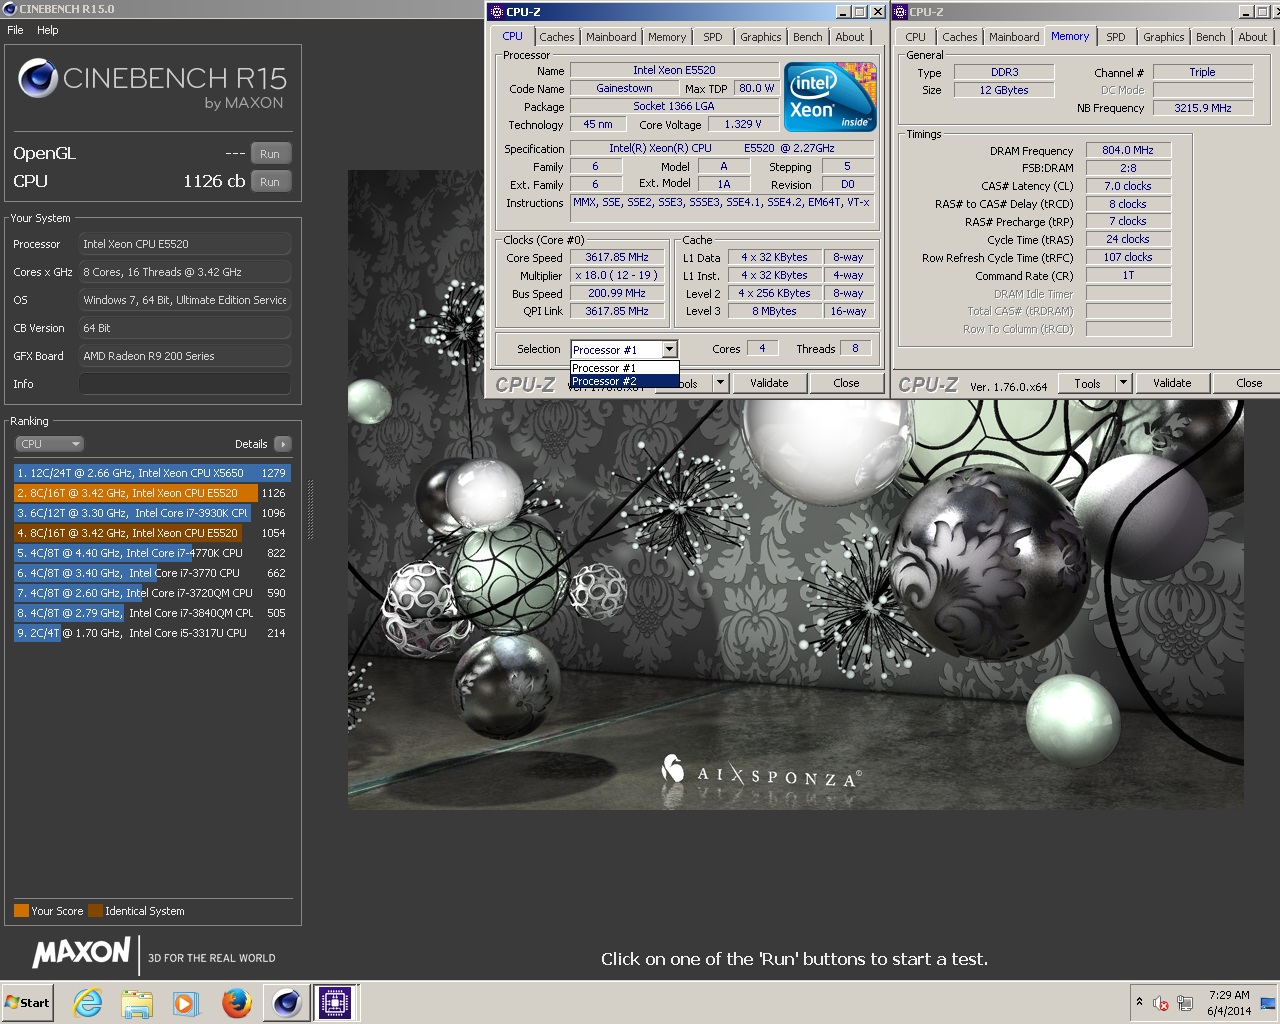Switch to Bench tab in right CPU-Z window
The width and height of the screenshot is (1280, 1024).
[1211, 37]
